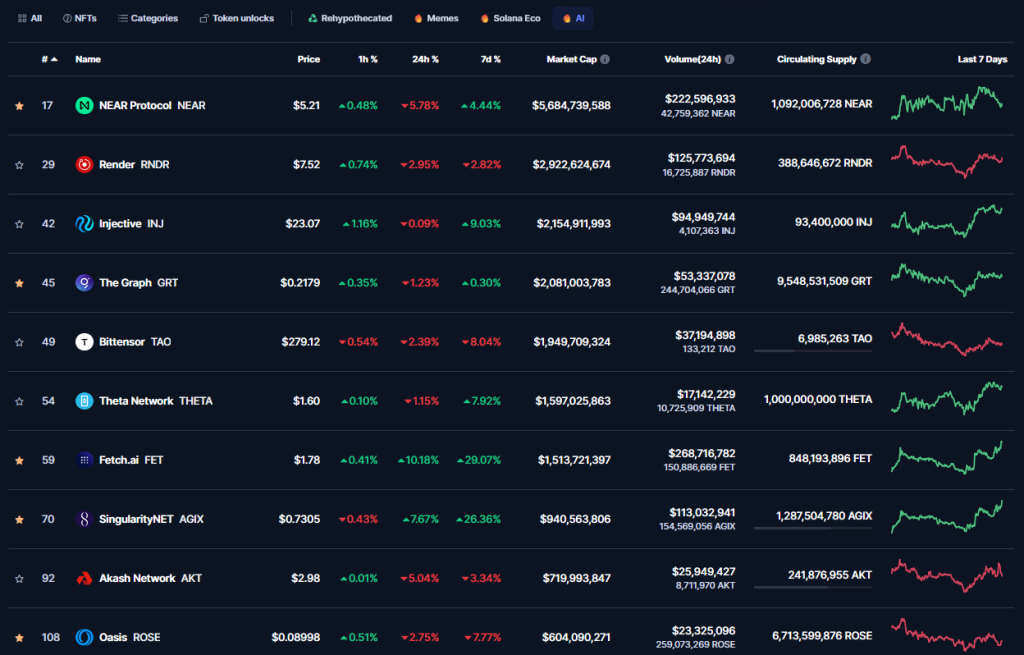Click the Circulating Supply info icon
Image resolution: width=1024 pixels, height=655 pixels.
(865, 59)
